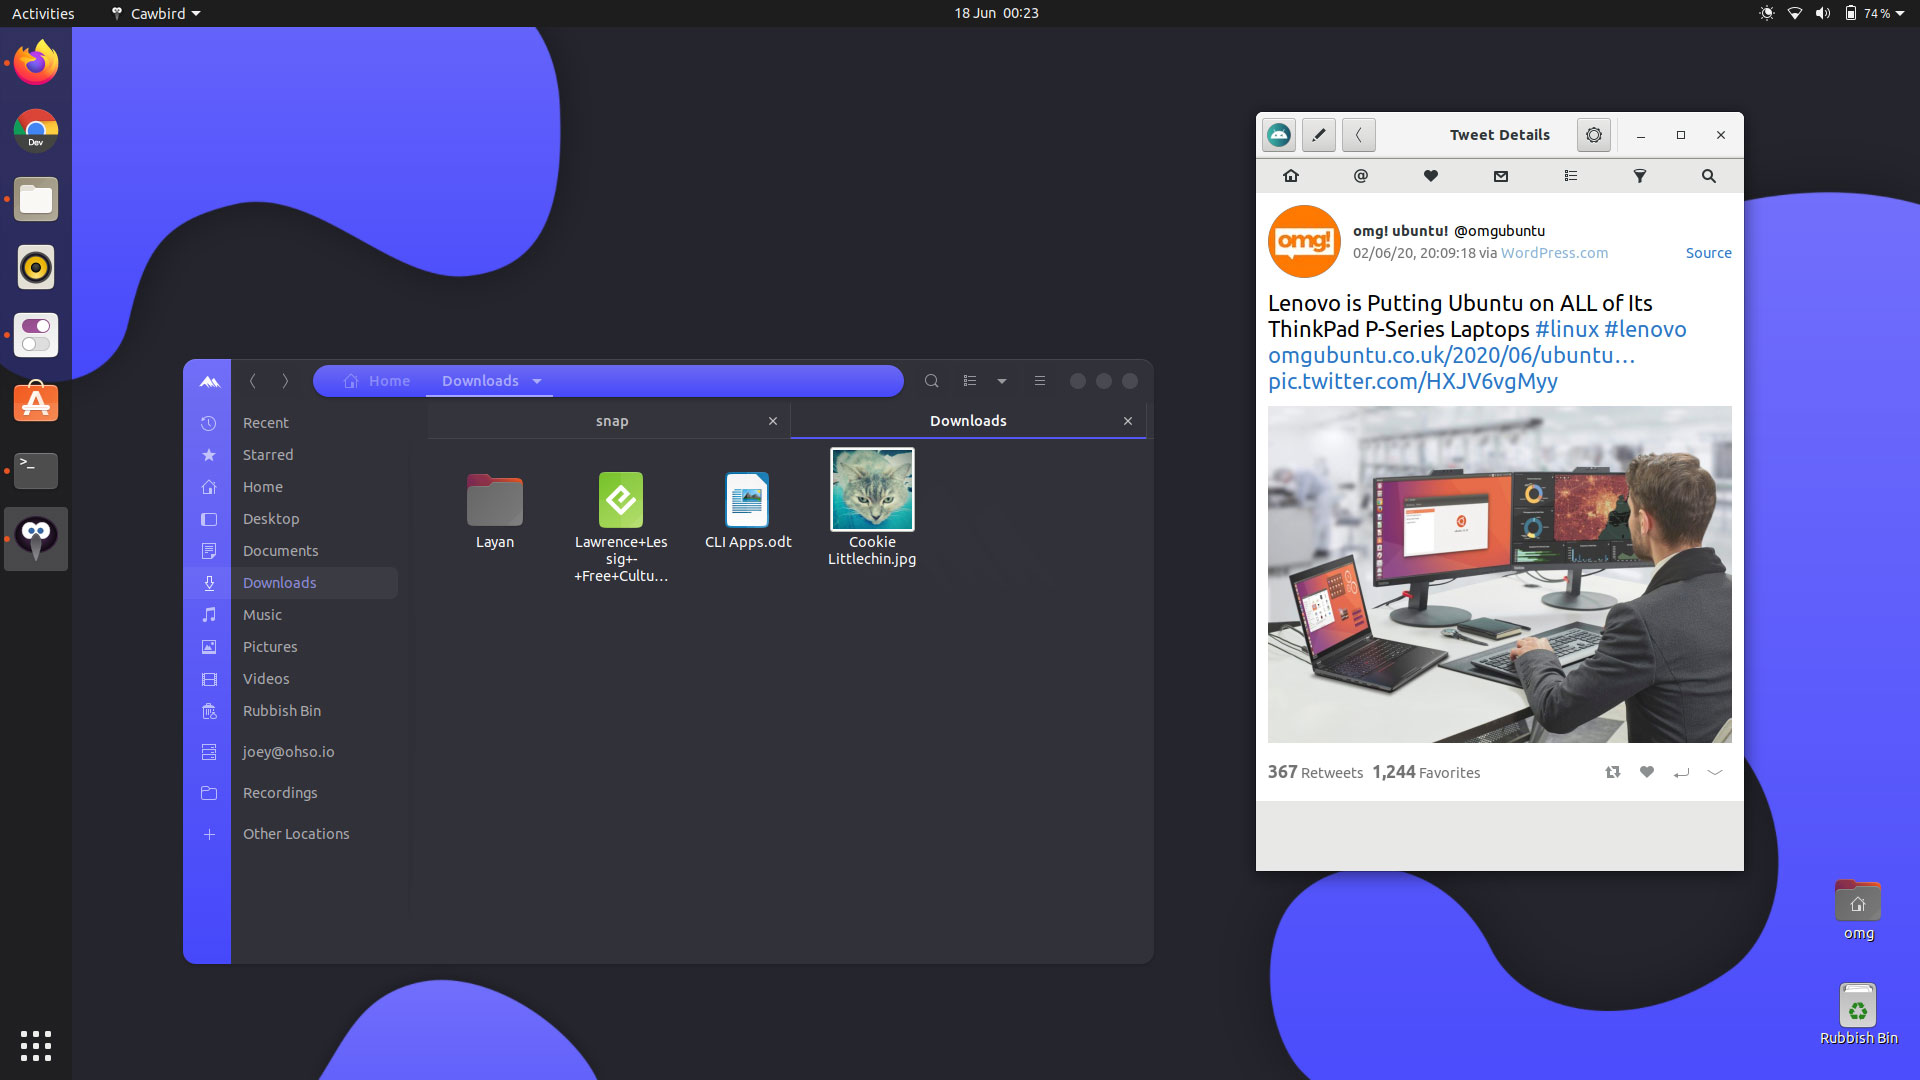Go back from Tweet Details

coord(1359,135)
